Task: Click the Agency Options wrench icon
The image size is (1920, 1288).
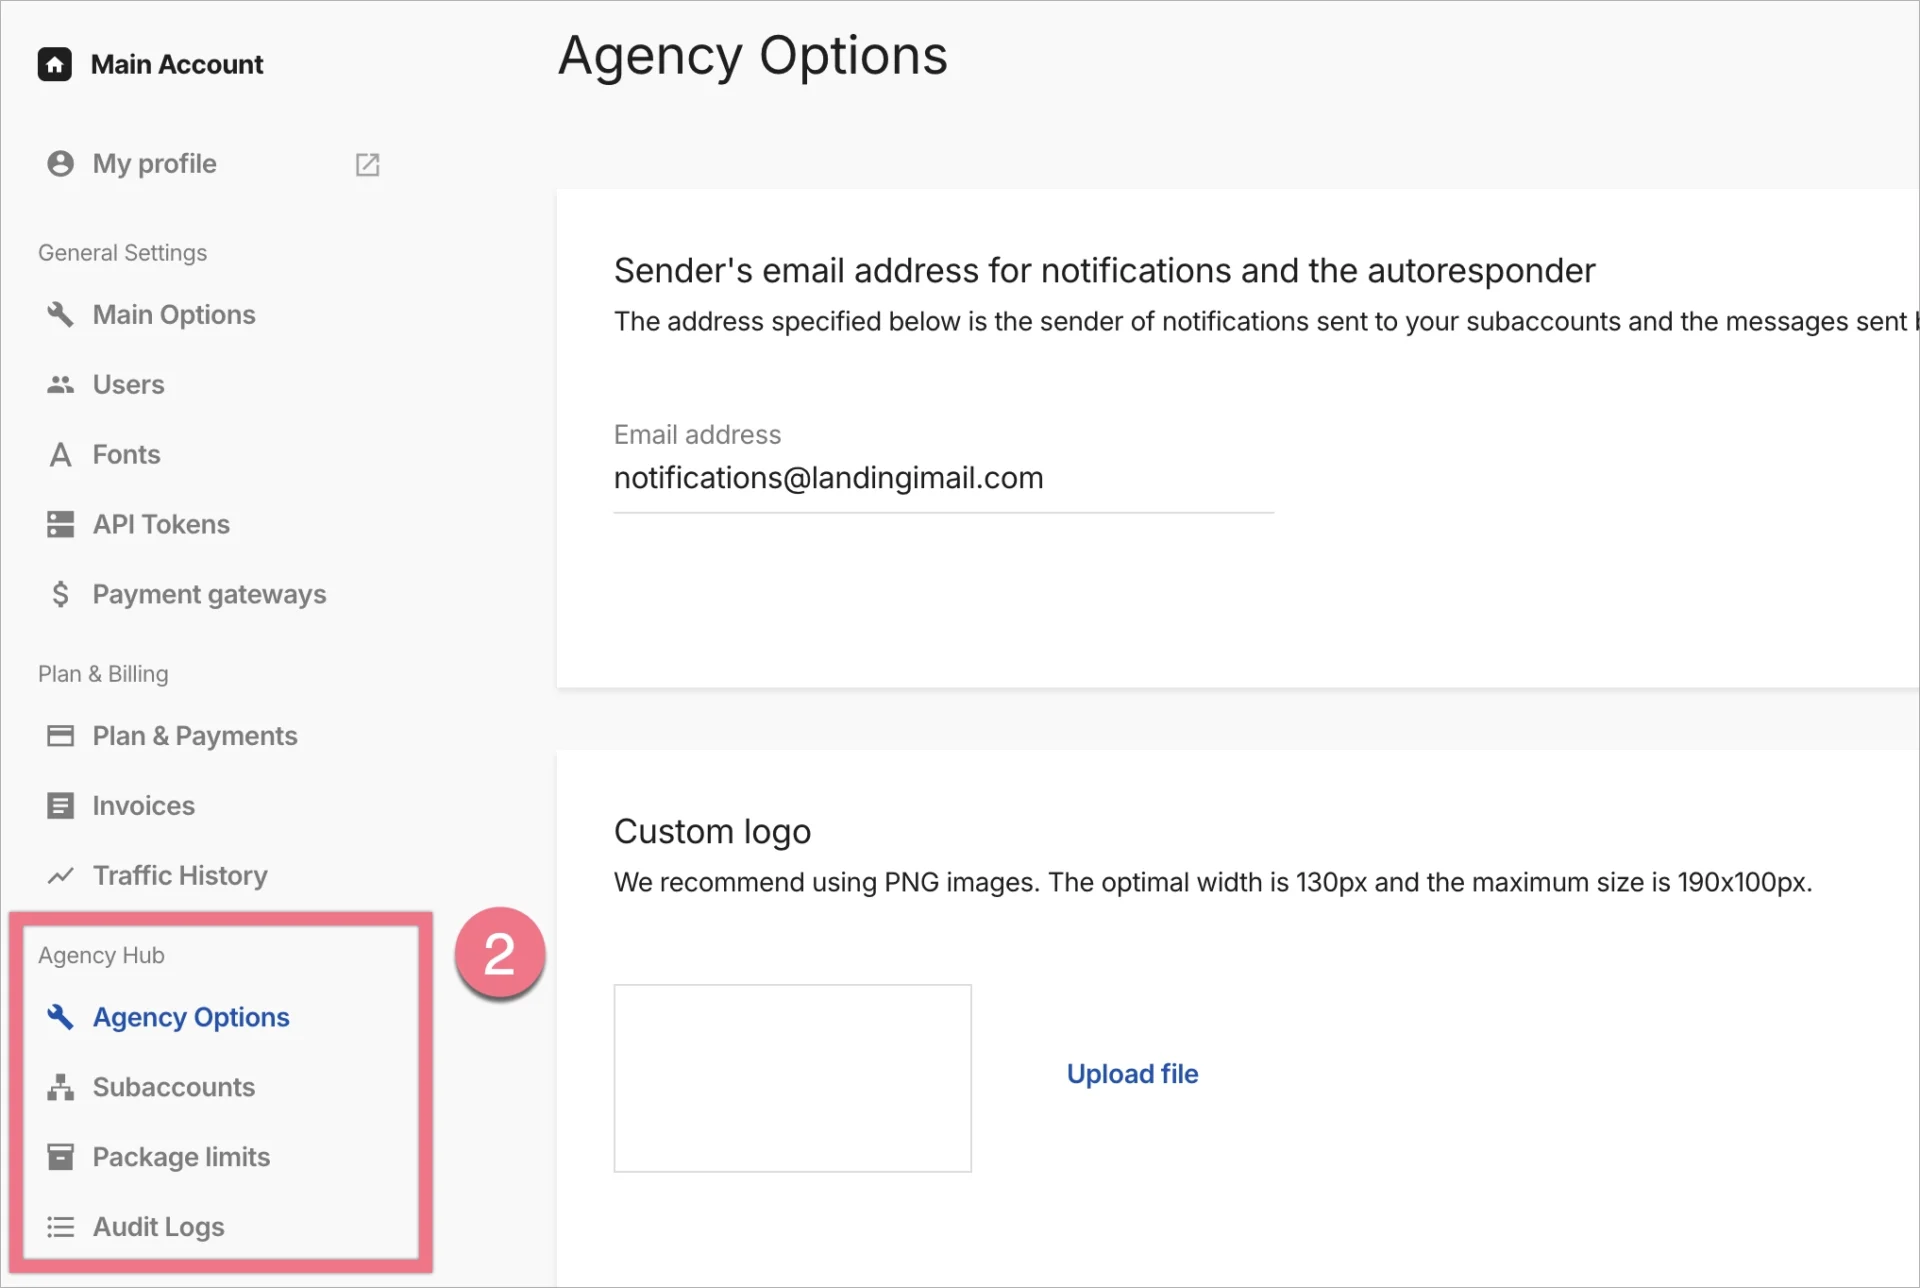Action: (x=60, y=1017)
